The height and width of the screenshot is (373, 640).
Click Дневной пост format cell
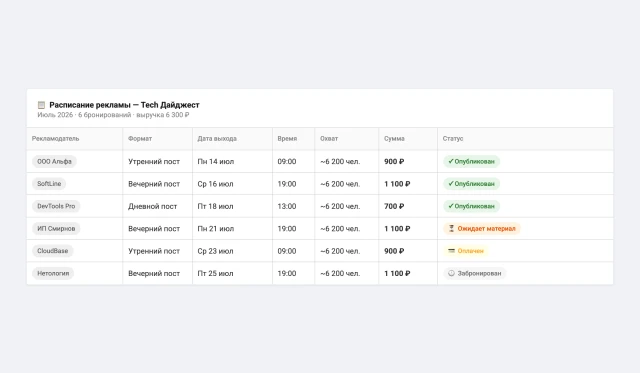click(x=153, y=206)
